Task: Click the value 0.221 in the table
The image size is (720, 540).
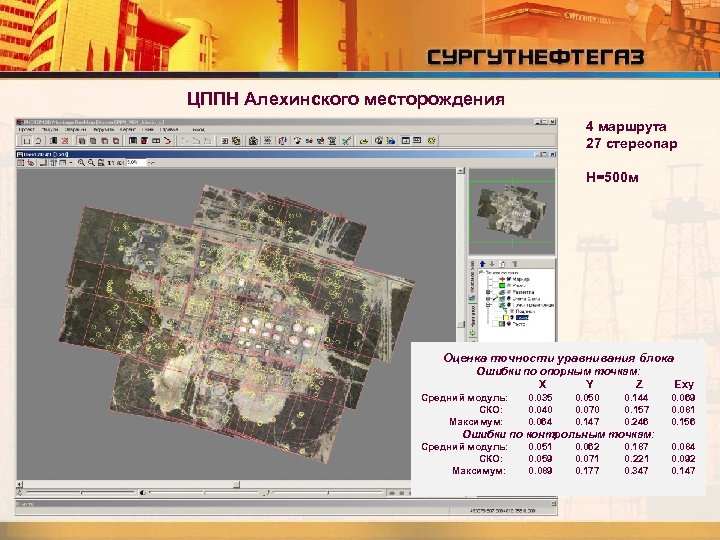Action: tap(636, 459)
